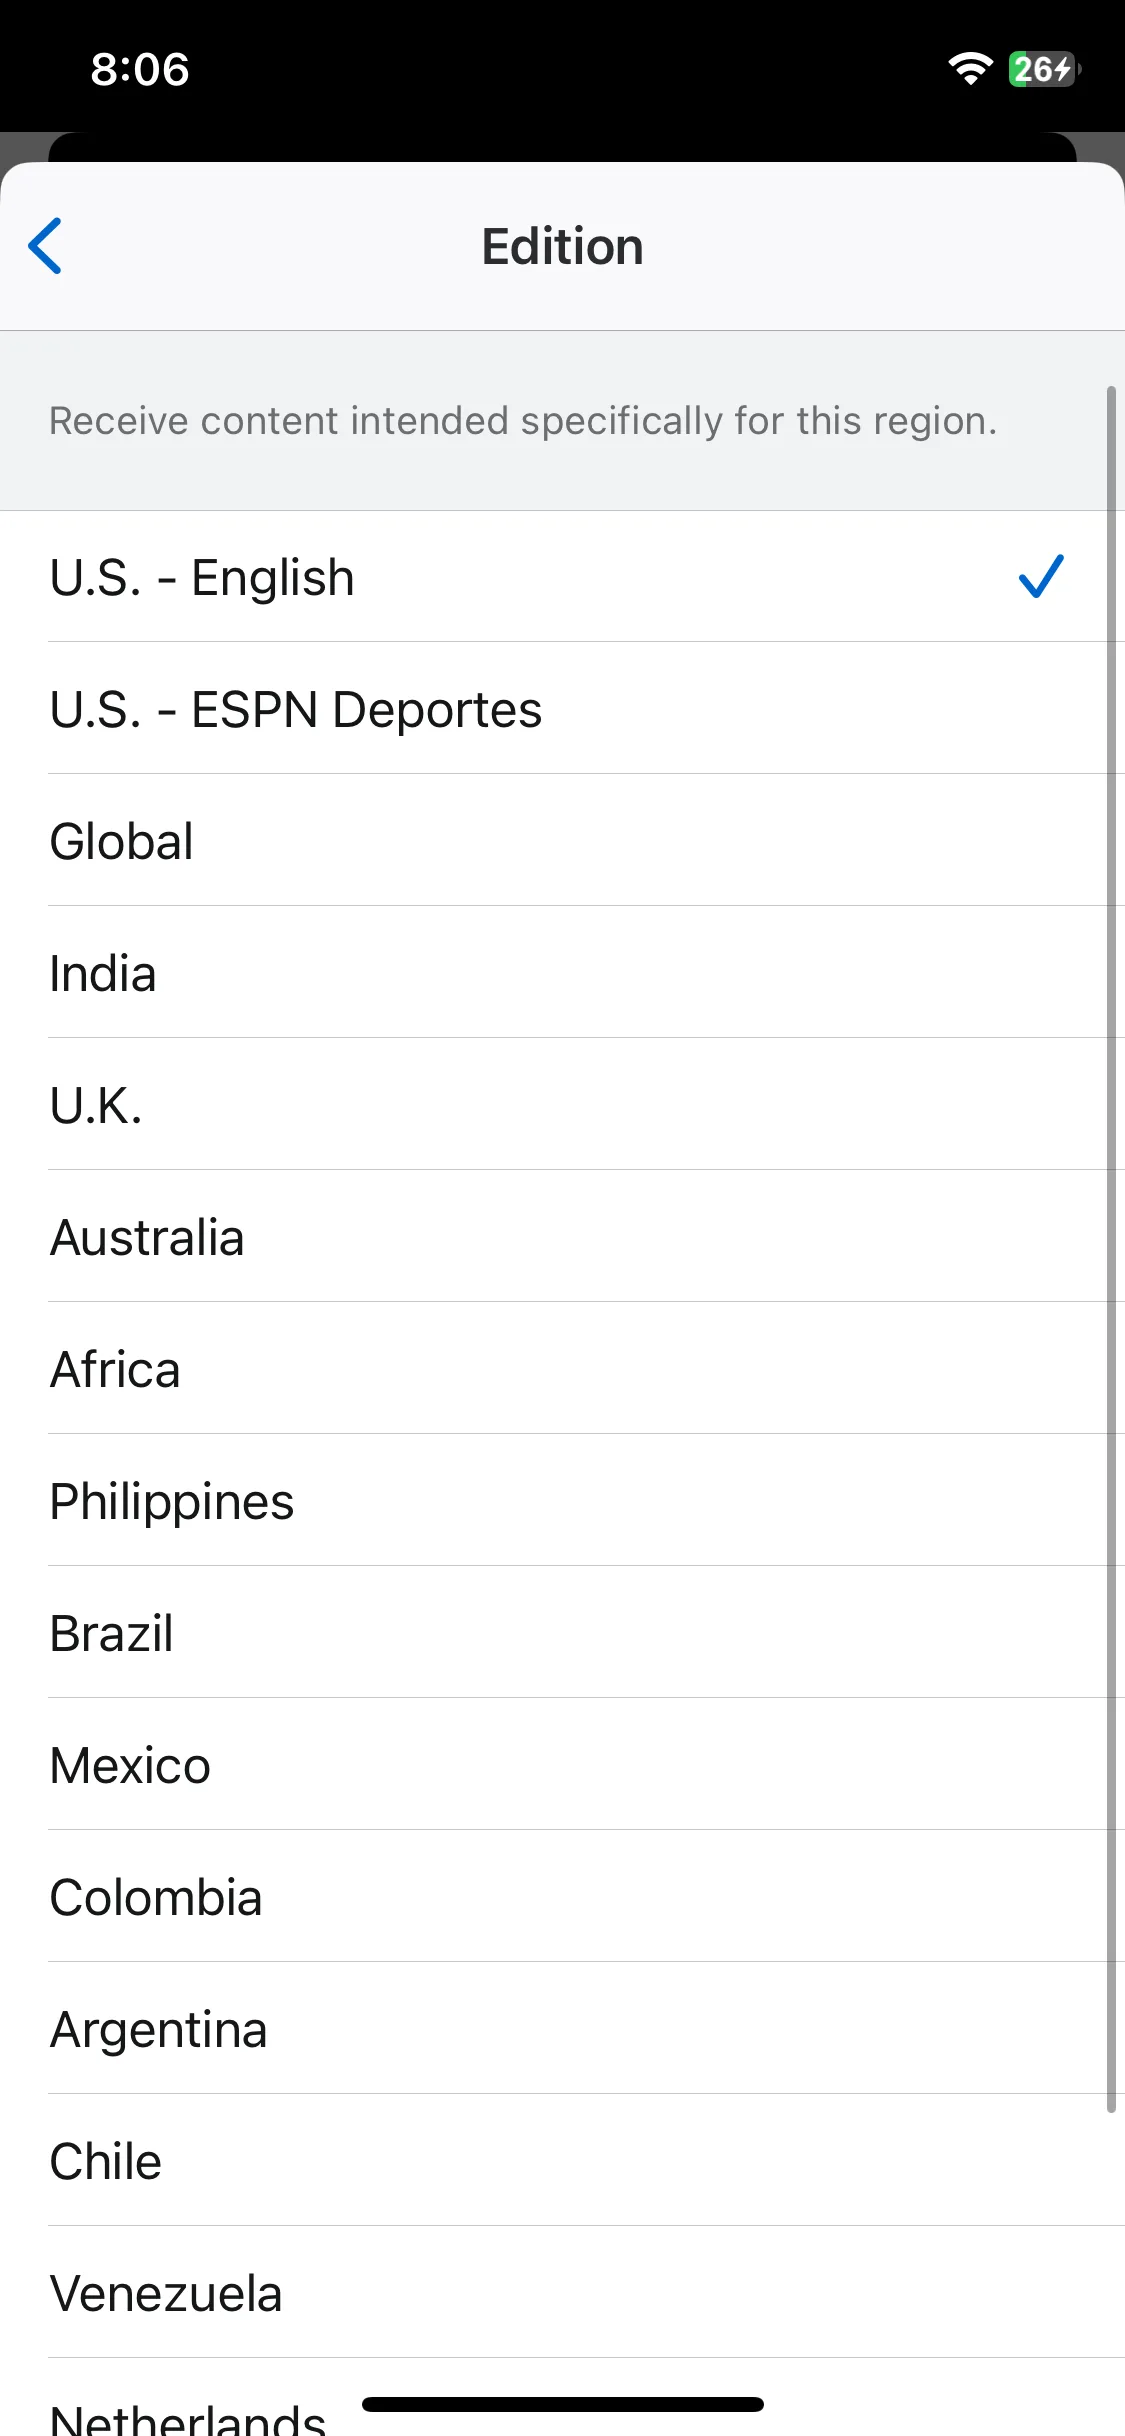Select Australia from the edition list
1125x2436 pixels.
click(562, 1237)
